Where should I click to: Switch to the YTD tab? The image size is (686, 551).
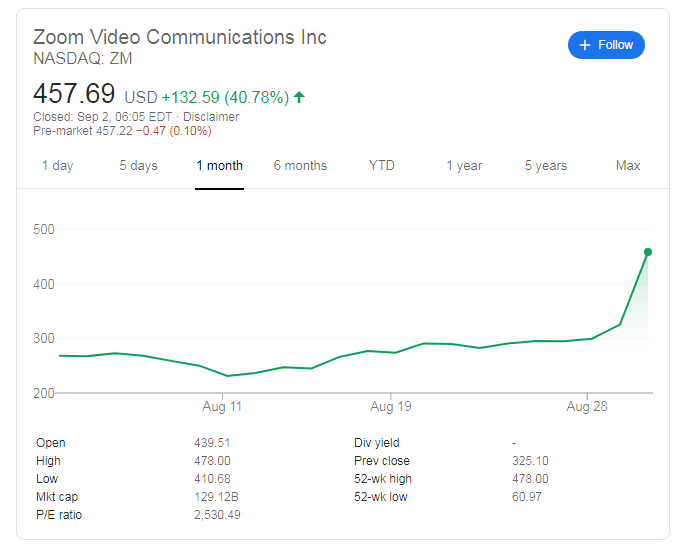[x=381, y=166]
